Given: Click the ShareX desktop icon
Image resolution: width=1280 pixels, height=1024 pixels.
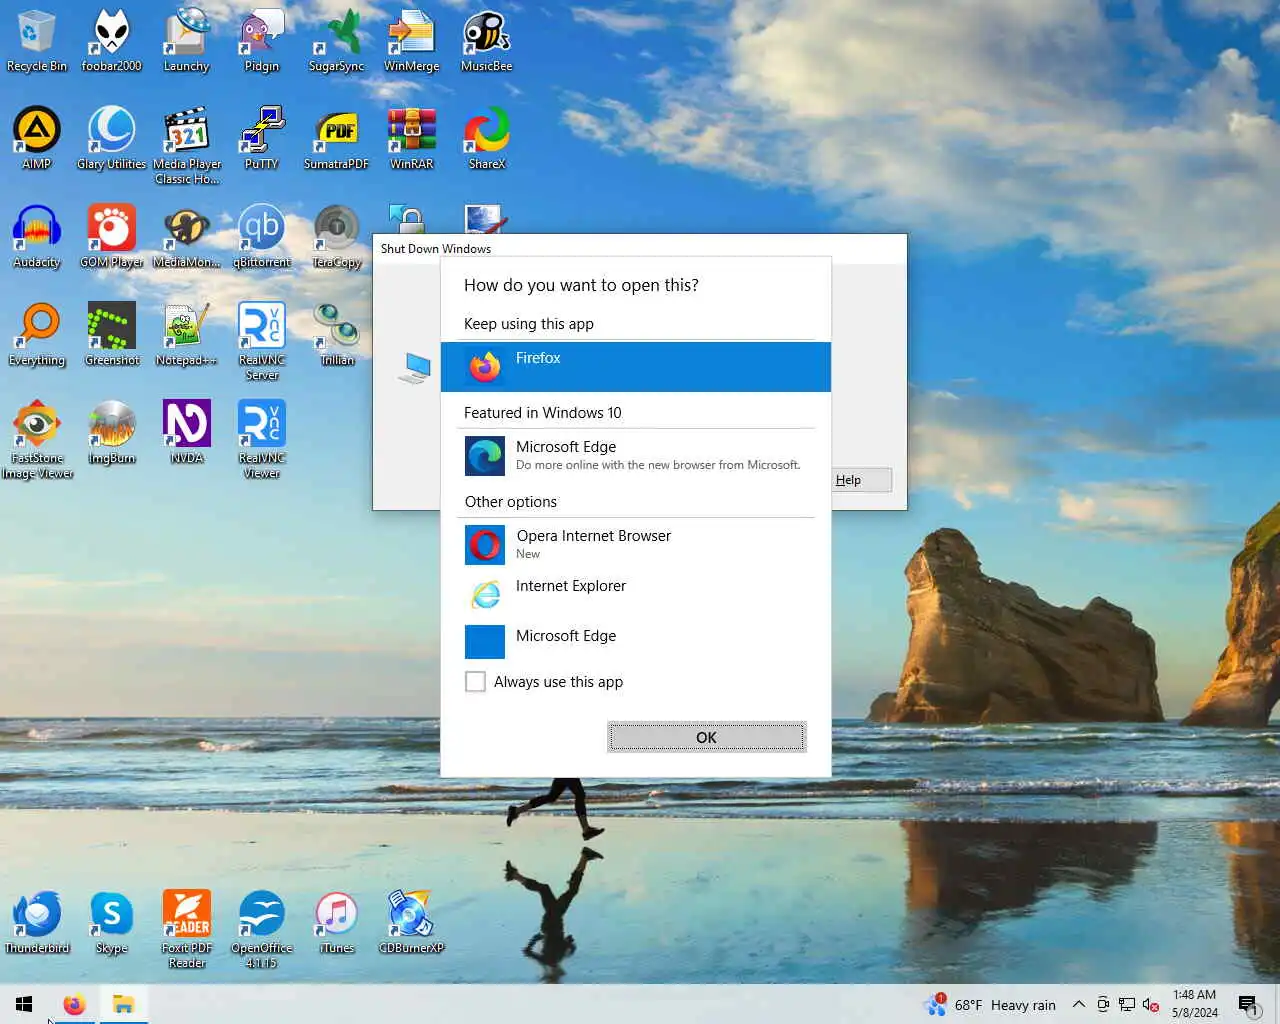Looking at the screenshot, I should click(486, 138).
